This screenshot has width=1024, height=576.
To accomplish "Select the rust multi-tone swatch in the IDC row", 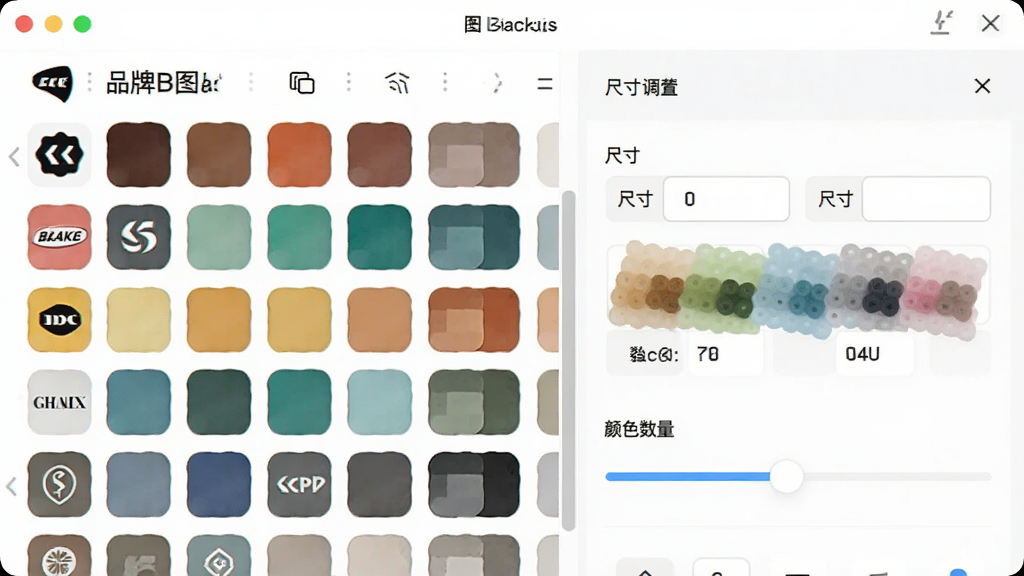I will click(474, 320).
